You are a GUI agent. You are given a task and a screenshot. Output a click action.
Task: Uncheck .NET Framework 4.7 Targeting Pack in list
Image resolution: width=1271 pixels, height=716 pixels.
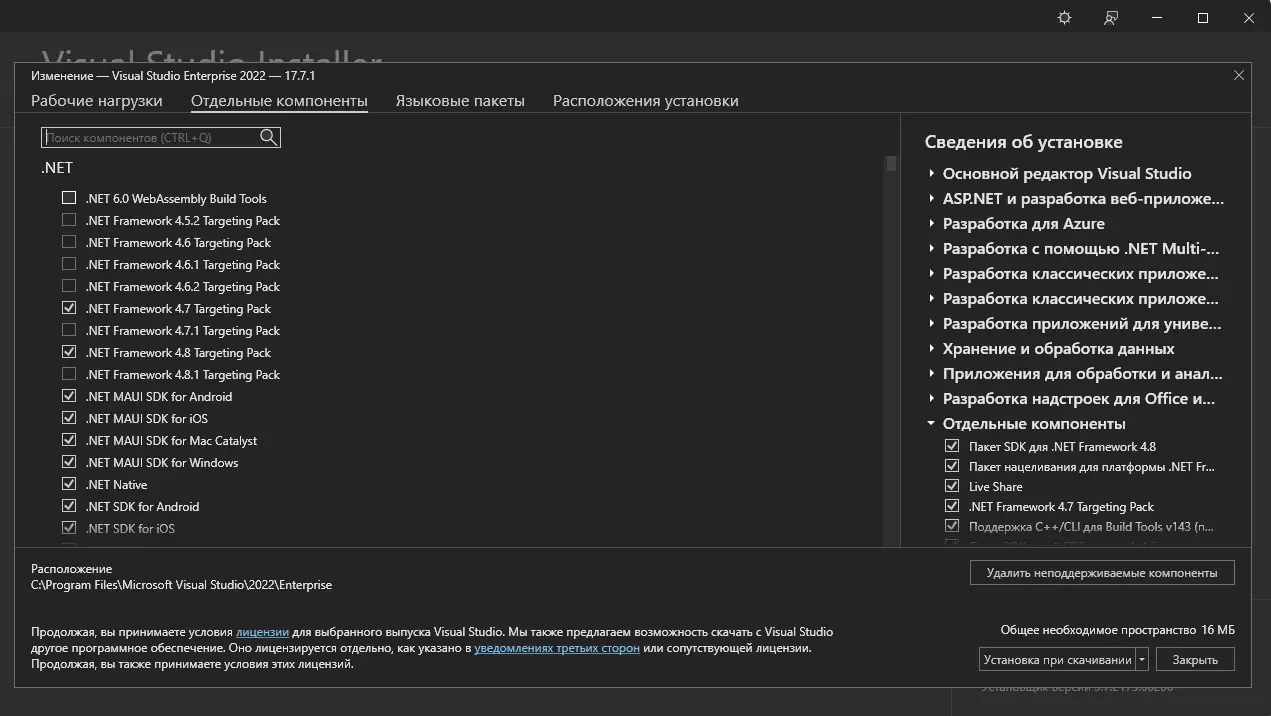coord(69,308)
